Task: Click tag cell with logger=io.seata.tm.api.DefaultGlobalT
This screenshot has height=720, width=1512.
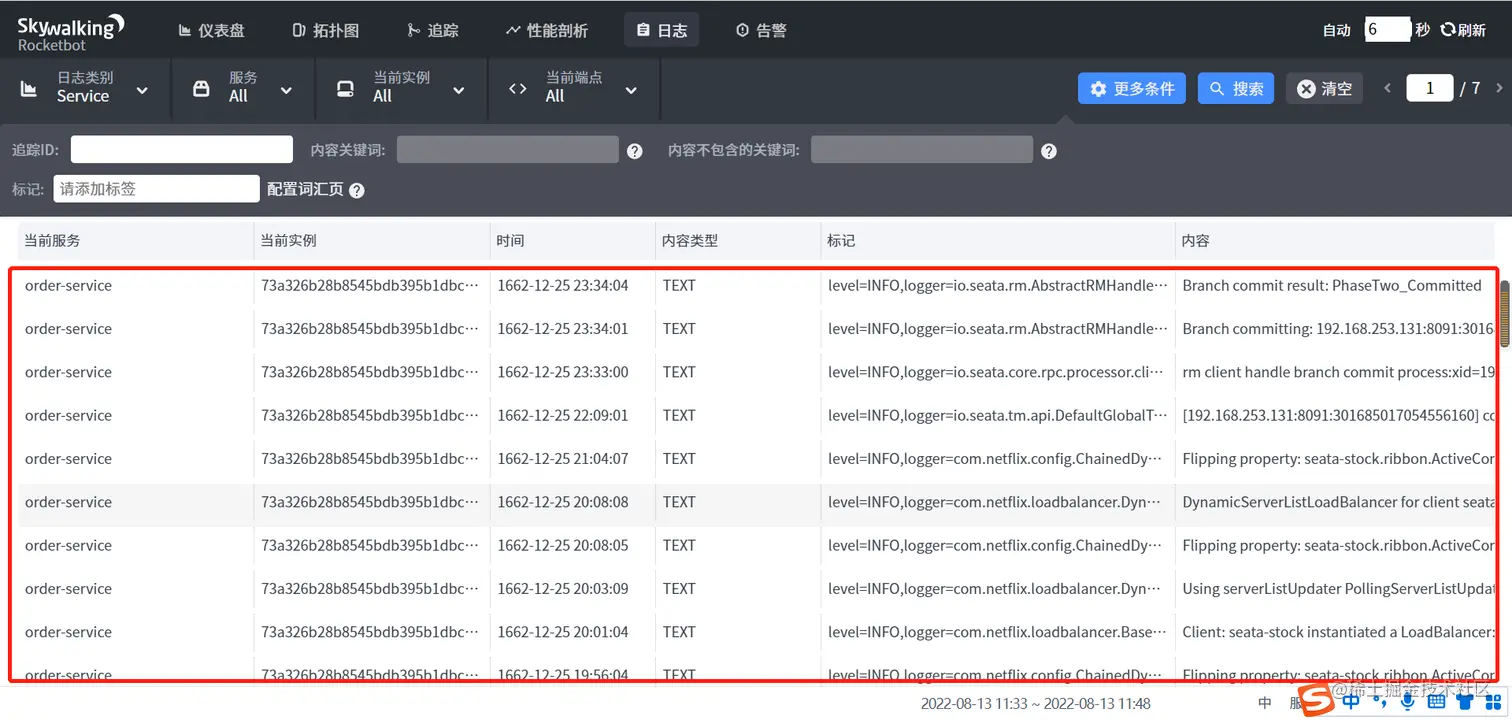Action: pyautogui.click(x=998, y=415)
